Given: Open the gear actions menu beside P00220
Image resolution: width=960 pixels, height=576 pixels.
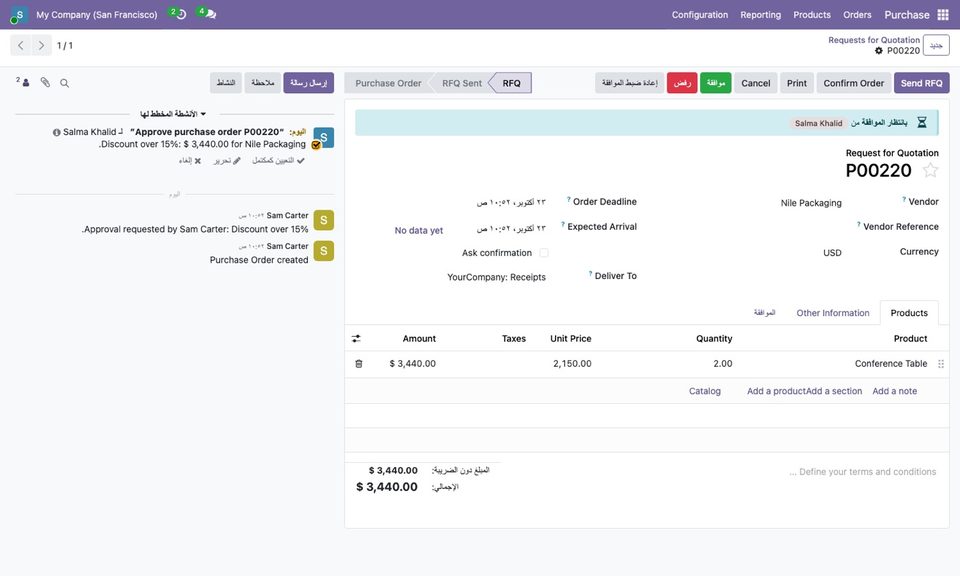Looking at the screenshot, I should pyautogui.click(x=879, y=51).
